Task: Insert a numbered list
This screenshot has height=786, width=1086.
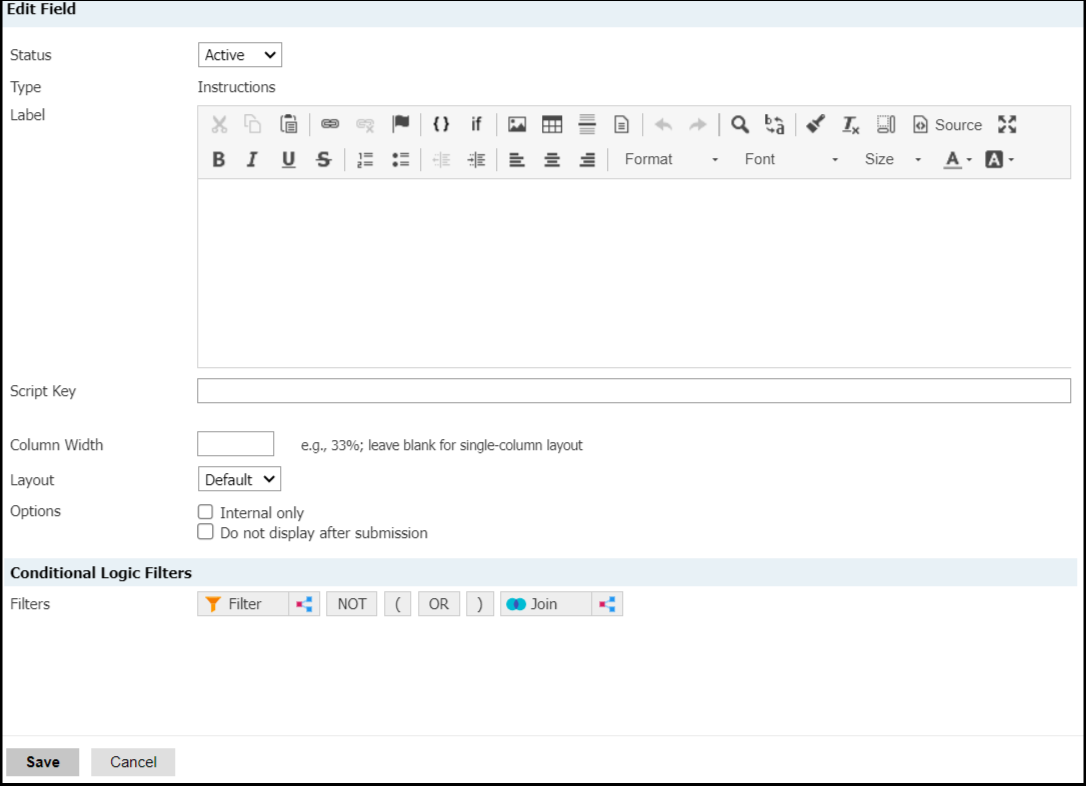Action: pos(365,160)
